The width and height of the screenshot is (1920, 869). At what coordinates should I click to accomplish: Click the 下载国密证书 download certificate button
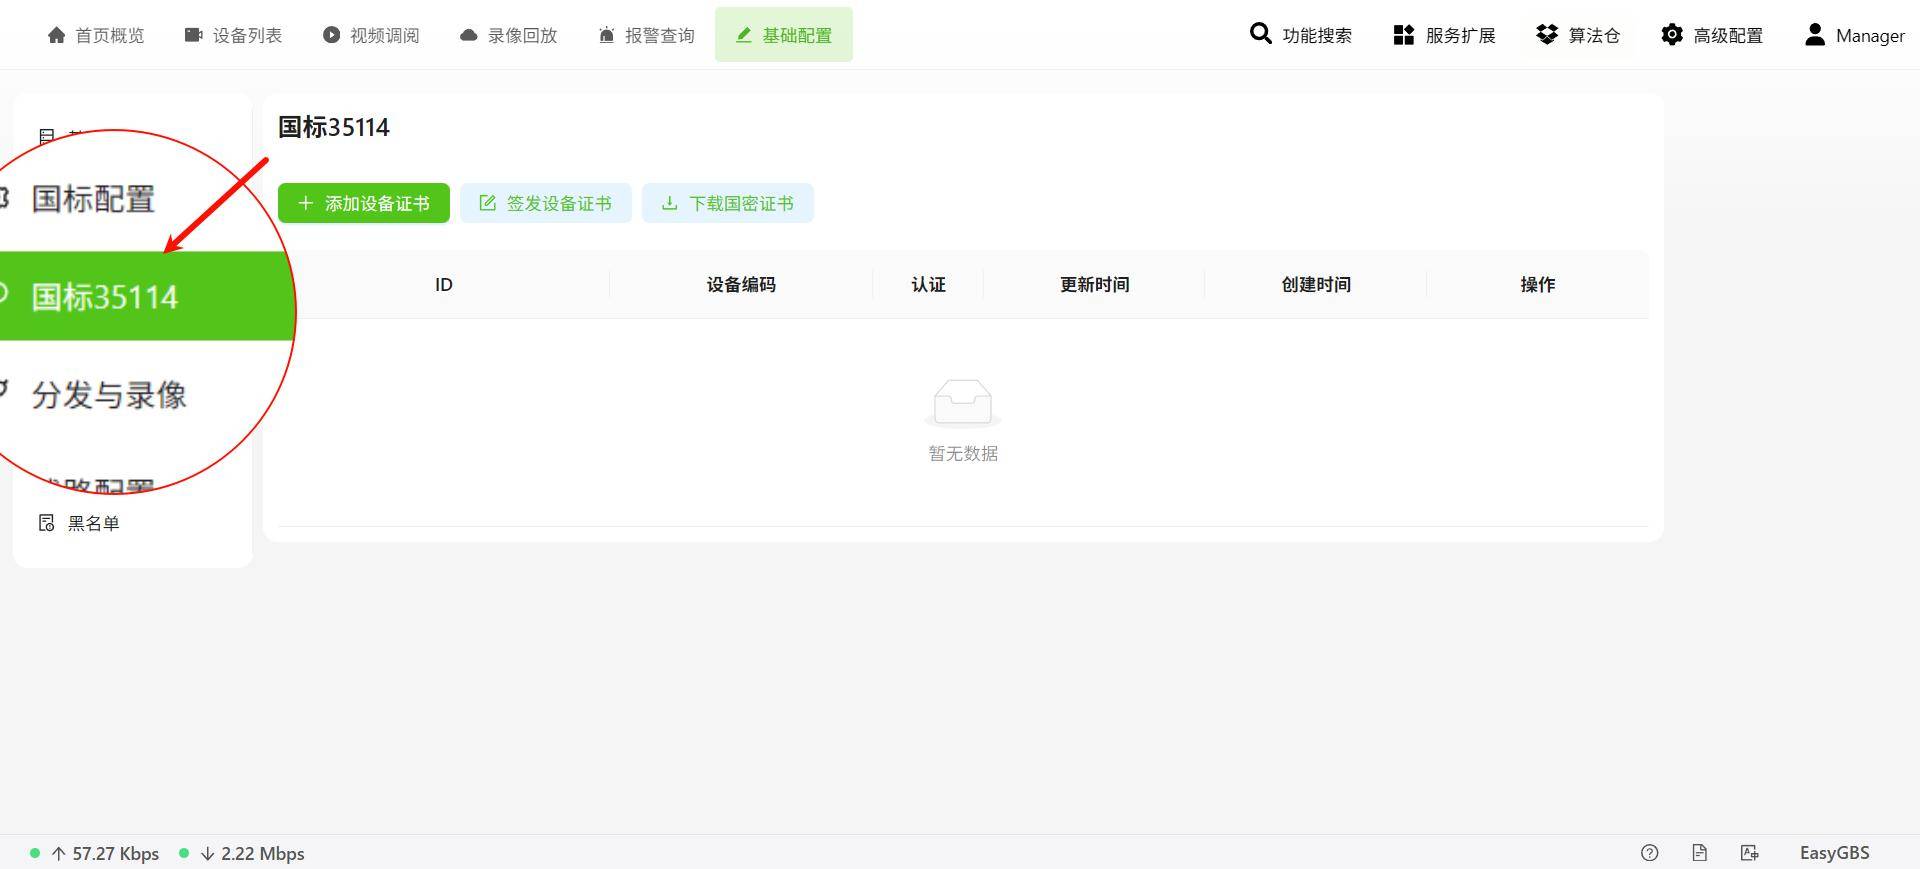coord(728,203)
